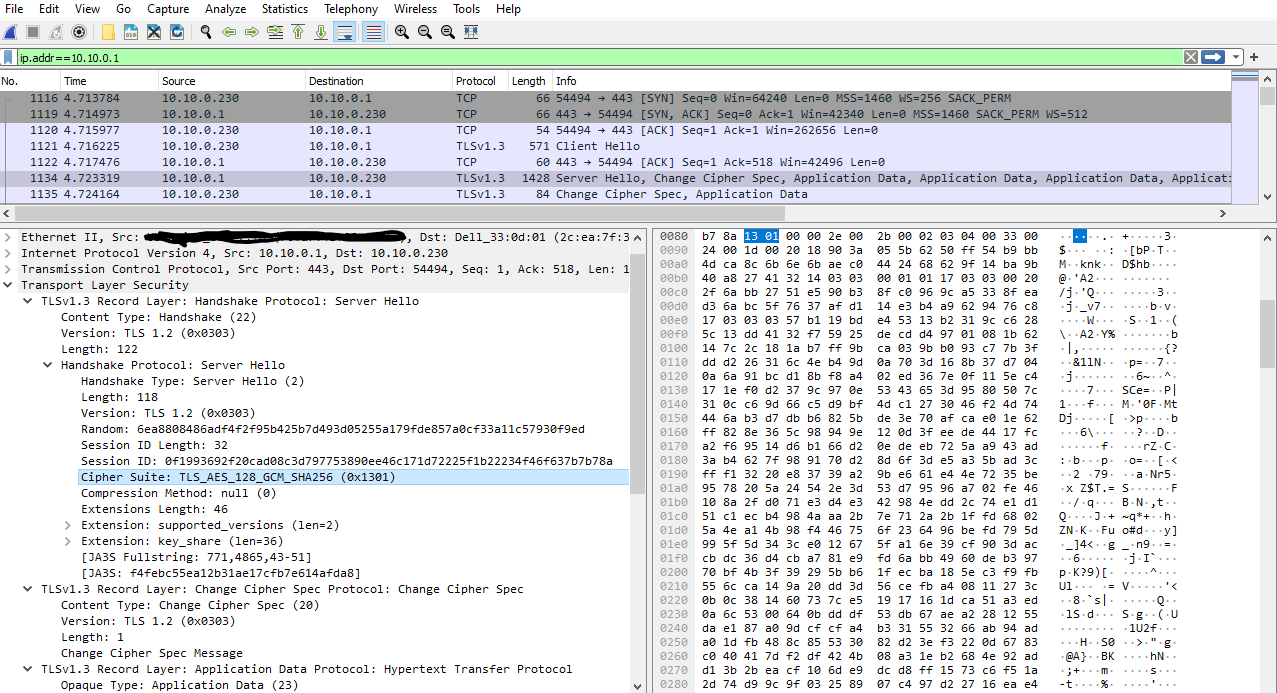Open the Statistics menu
1277x693 pixels.
(284, 9)
